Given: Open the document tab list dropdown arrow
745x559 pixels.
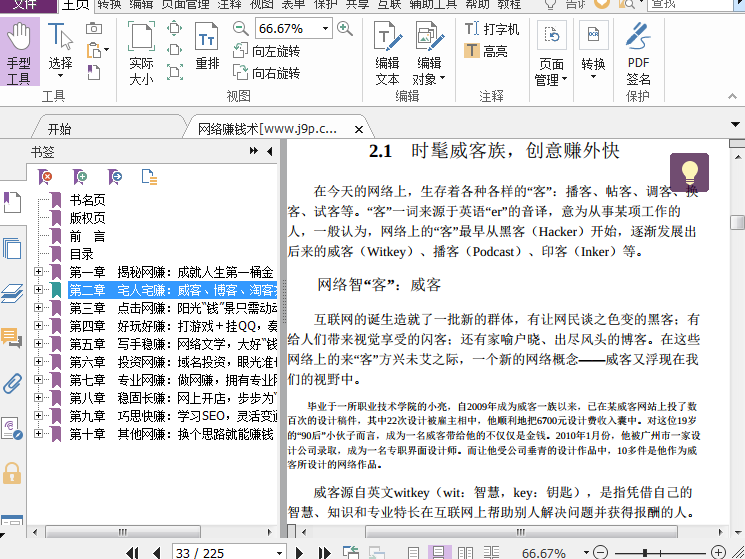Looking at the screenshot, I should (x=735, y=124).
